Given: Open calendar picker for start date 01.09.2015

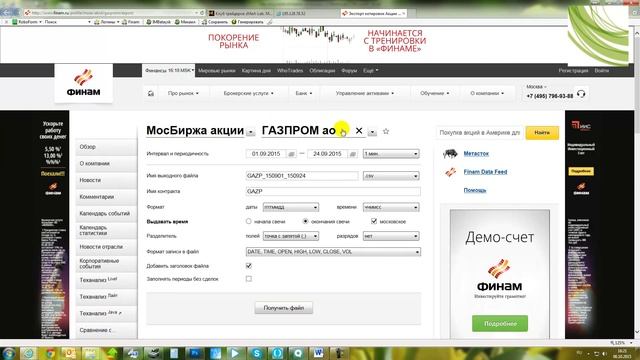Looking at the screenshot, I should [291, 154].
